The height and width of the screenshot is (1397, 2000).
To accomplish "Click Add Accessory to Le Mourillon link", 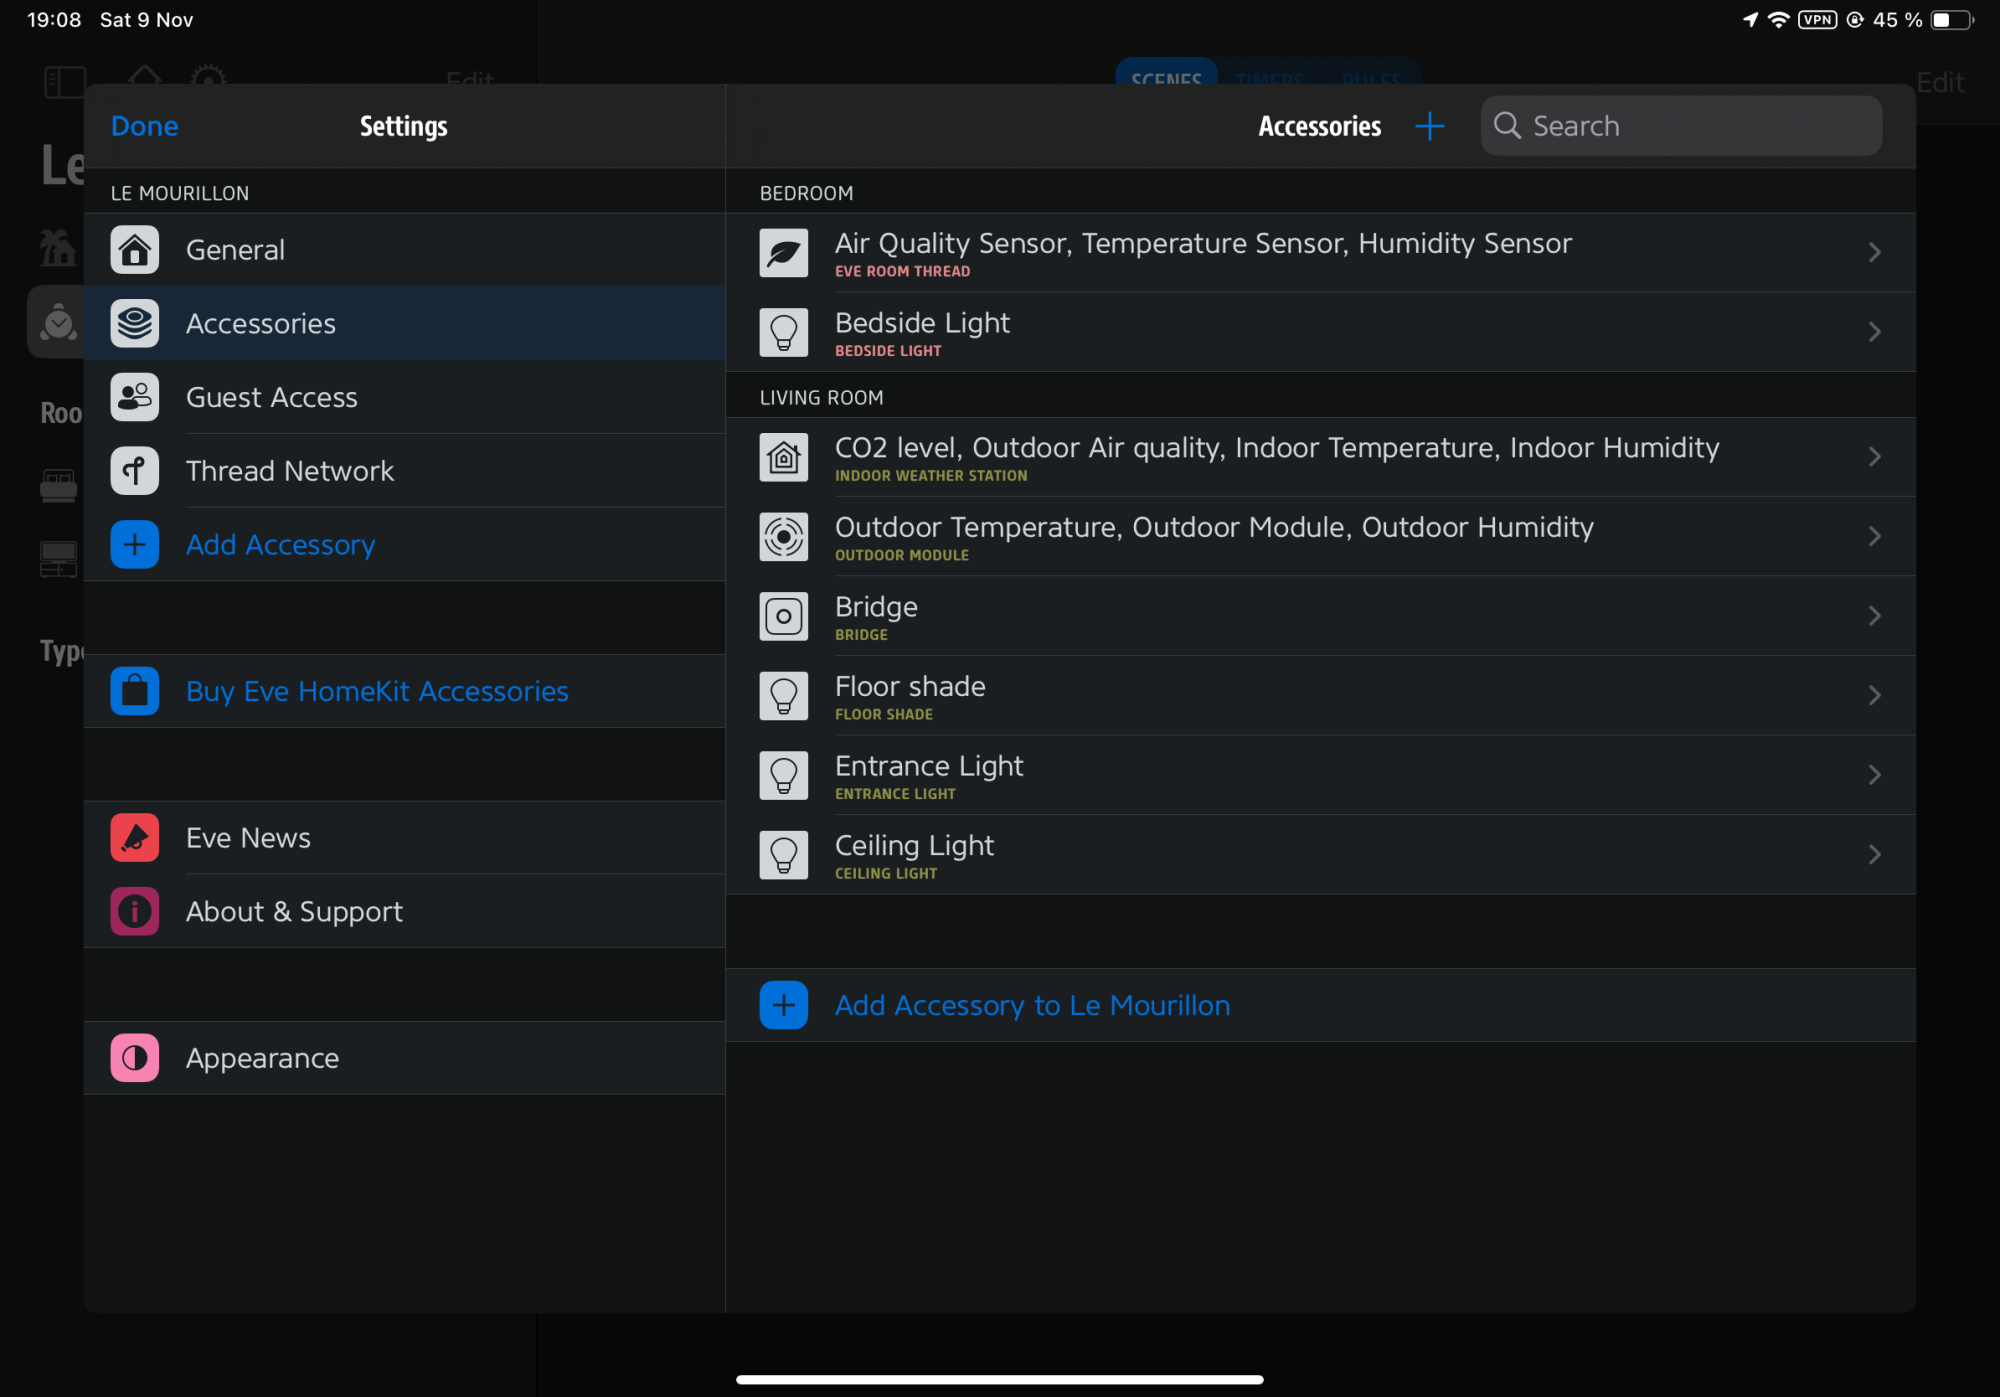I will [x=1032, y=1005].
